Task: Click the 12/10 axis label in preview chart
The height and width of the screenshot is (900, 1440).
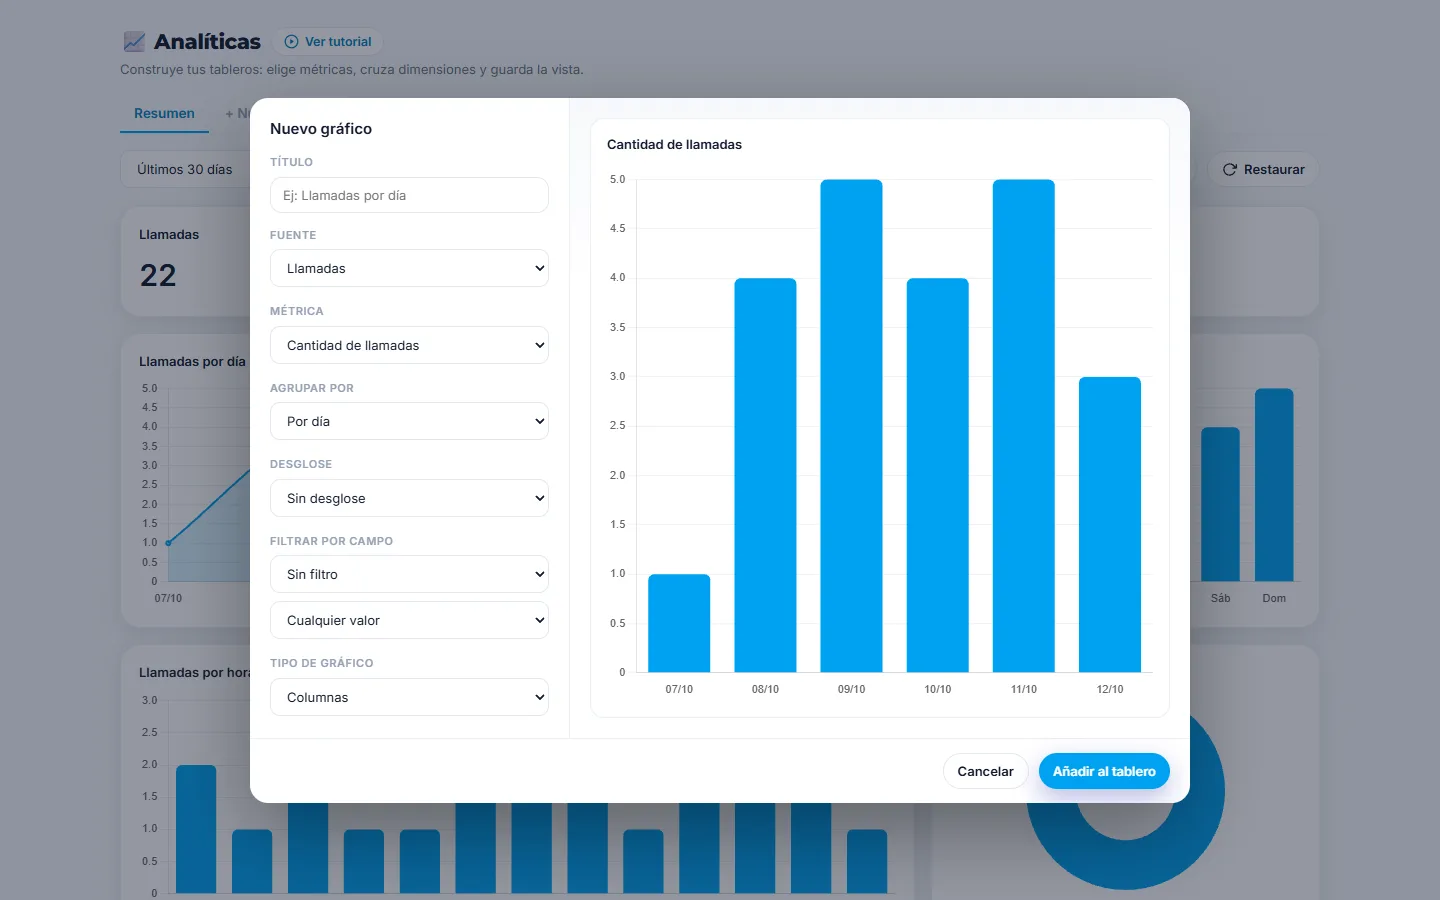Action: [1110, 690]
